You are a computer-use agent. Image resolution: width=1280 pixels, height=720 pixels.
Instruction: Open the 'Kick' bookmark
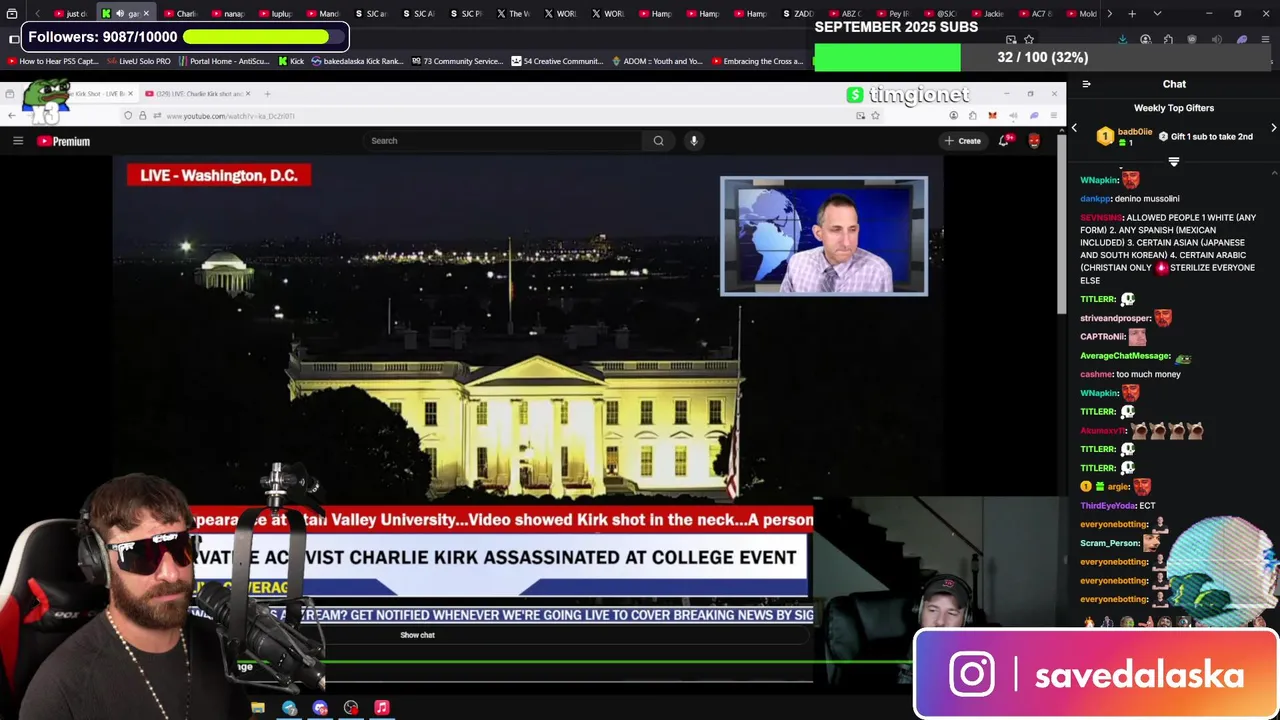tap(291, 61)
